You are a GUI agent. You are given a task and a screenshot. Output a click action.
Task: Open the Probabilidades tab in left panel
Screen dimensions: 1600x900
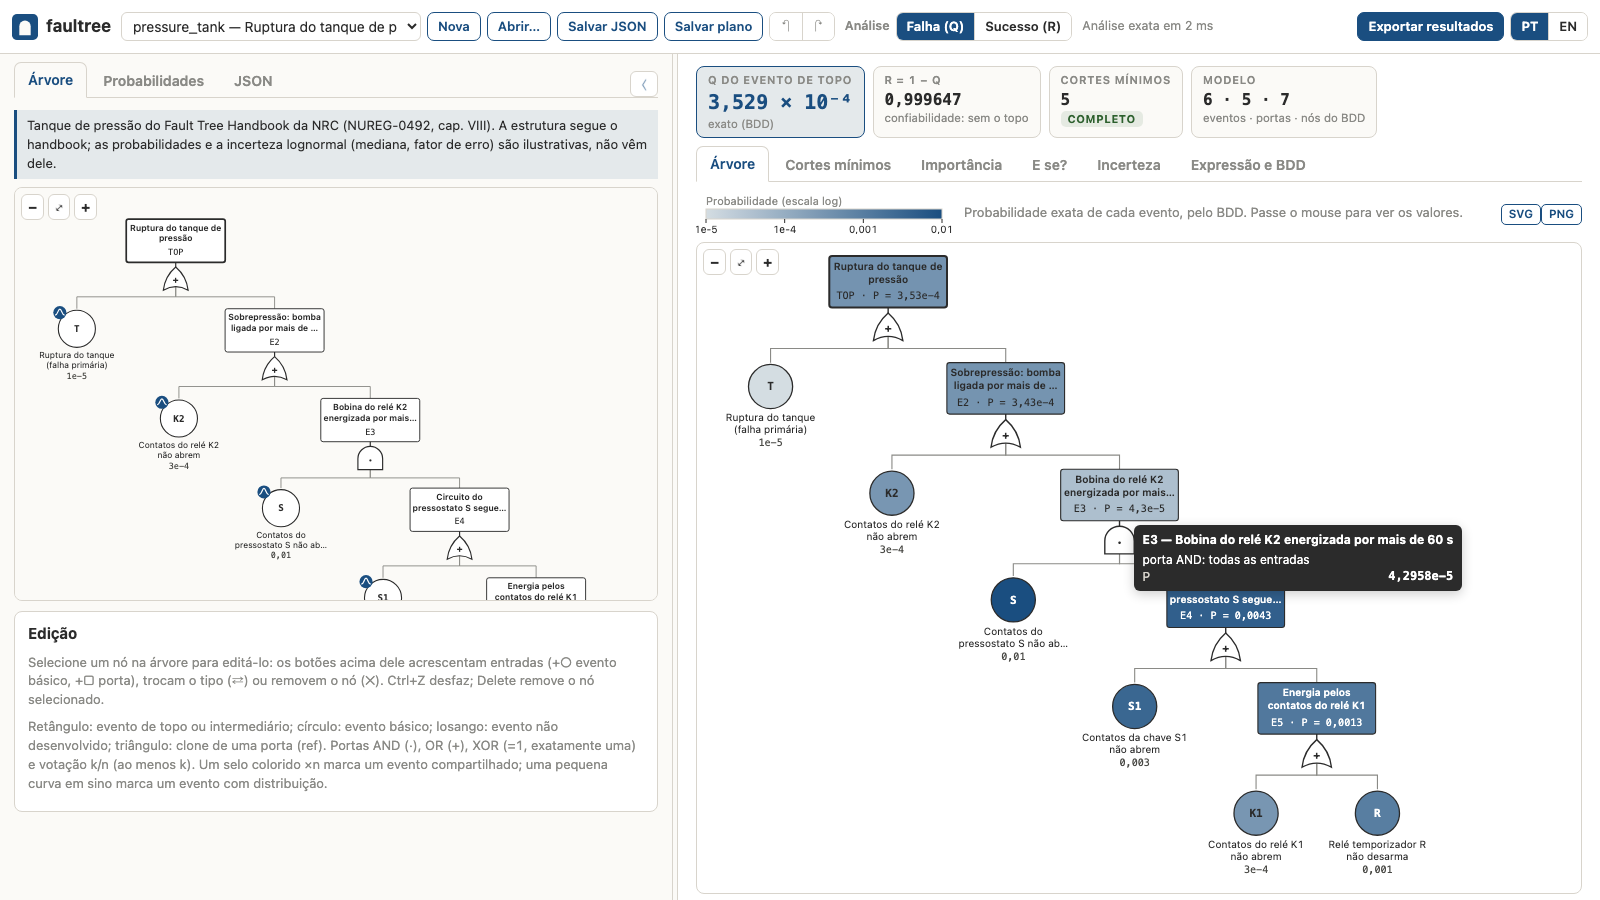click(x=153, y=81)
